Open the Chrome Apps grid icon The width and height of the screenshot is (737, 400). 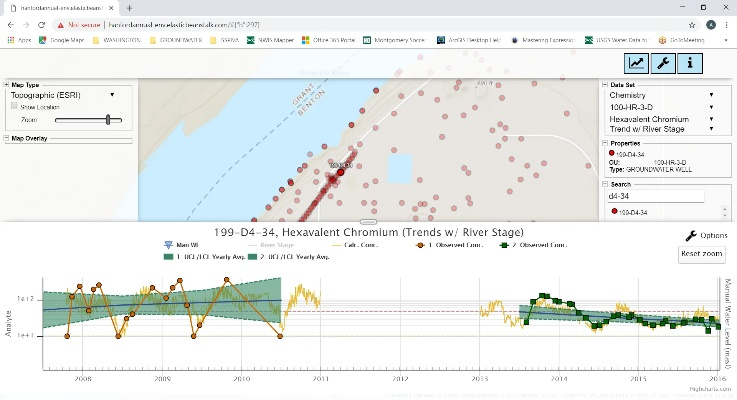point(11,40)
